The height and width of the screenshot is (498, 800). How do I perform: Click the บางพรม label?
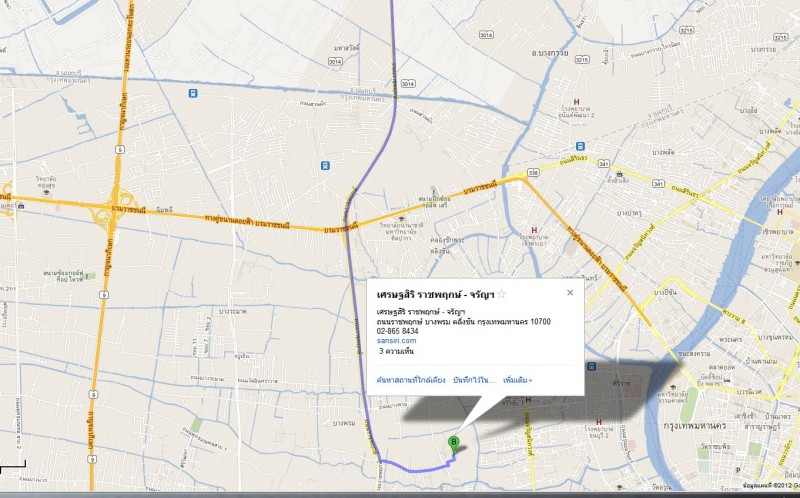[344, 424]
